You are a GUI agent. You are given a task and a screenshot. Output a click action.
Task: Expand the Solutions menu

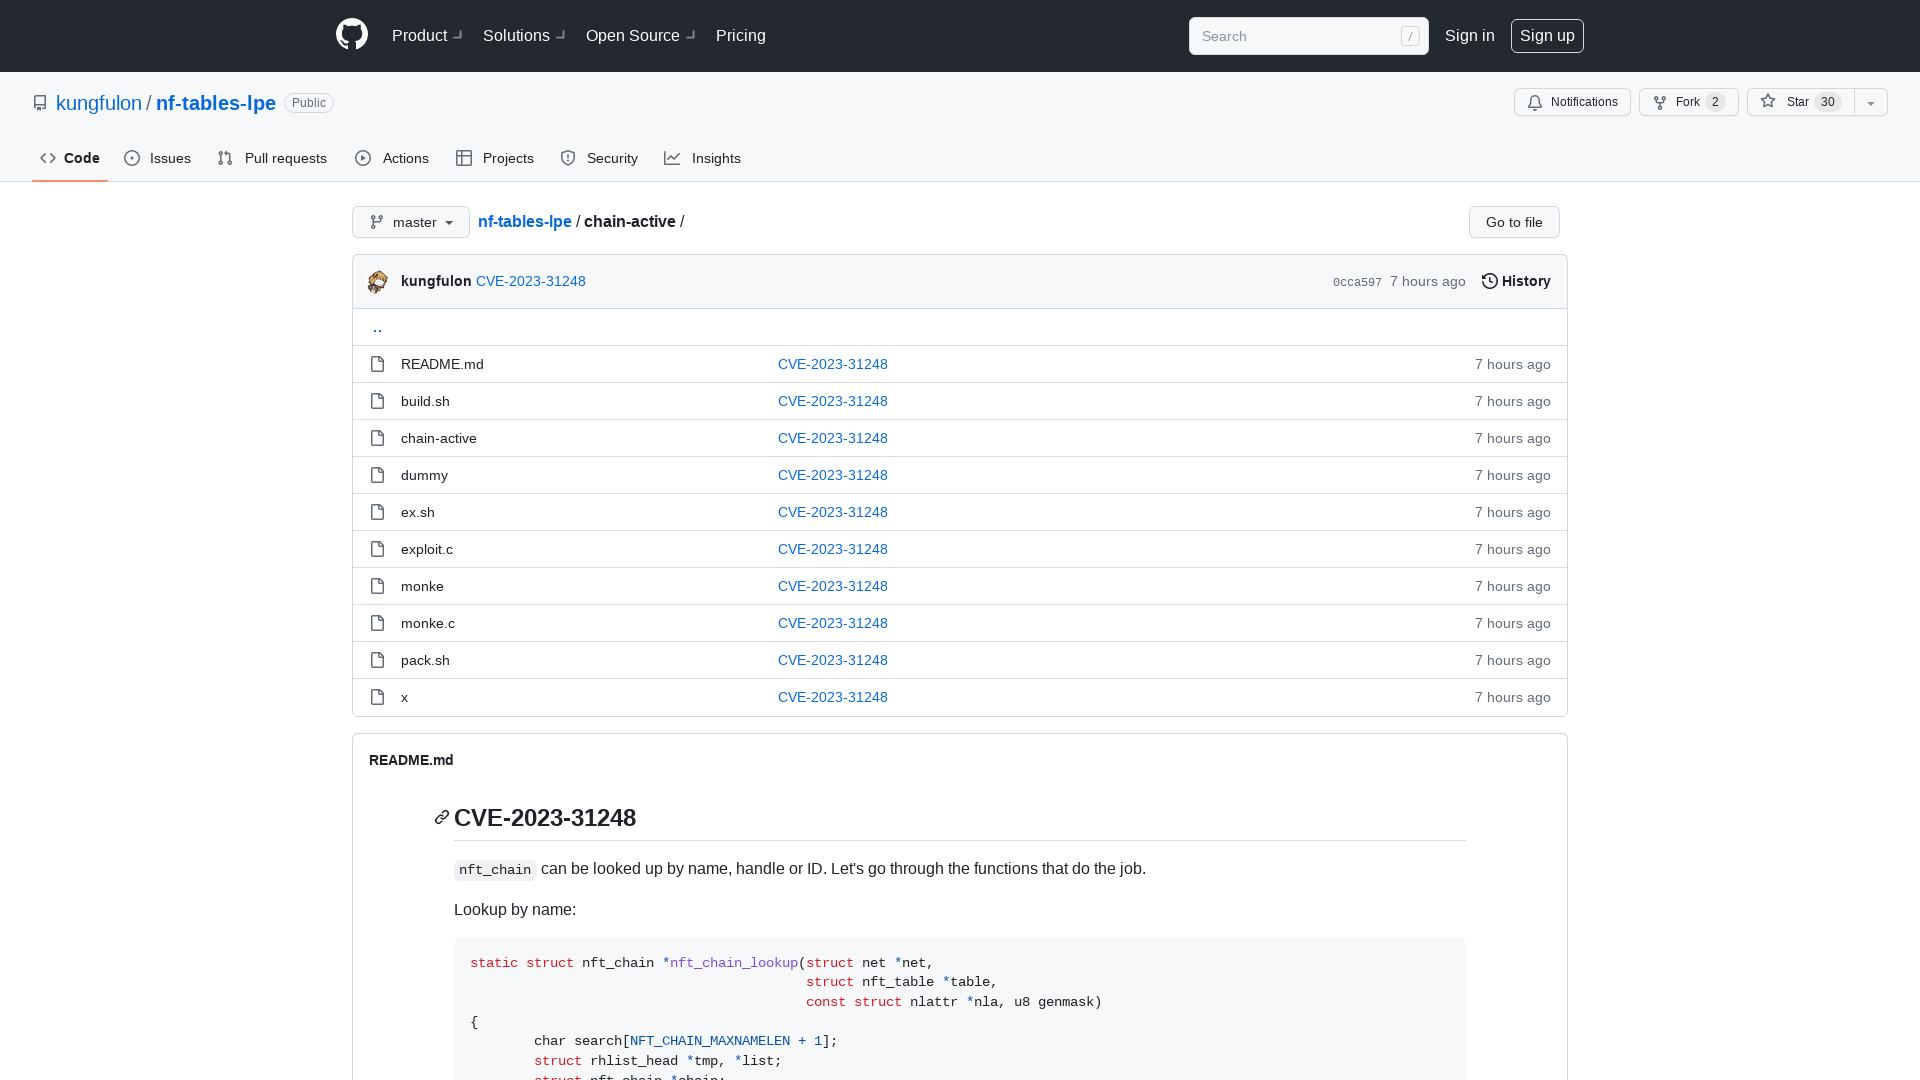coord(524,35)
